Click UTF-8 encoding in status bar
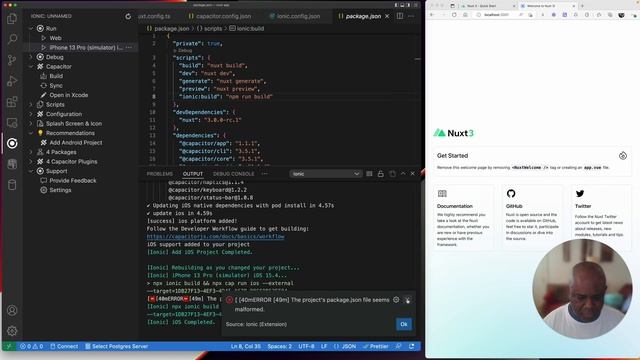Viewport: 640px width, 360px height. click(x=306, y=347)
